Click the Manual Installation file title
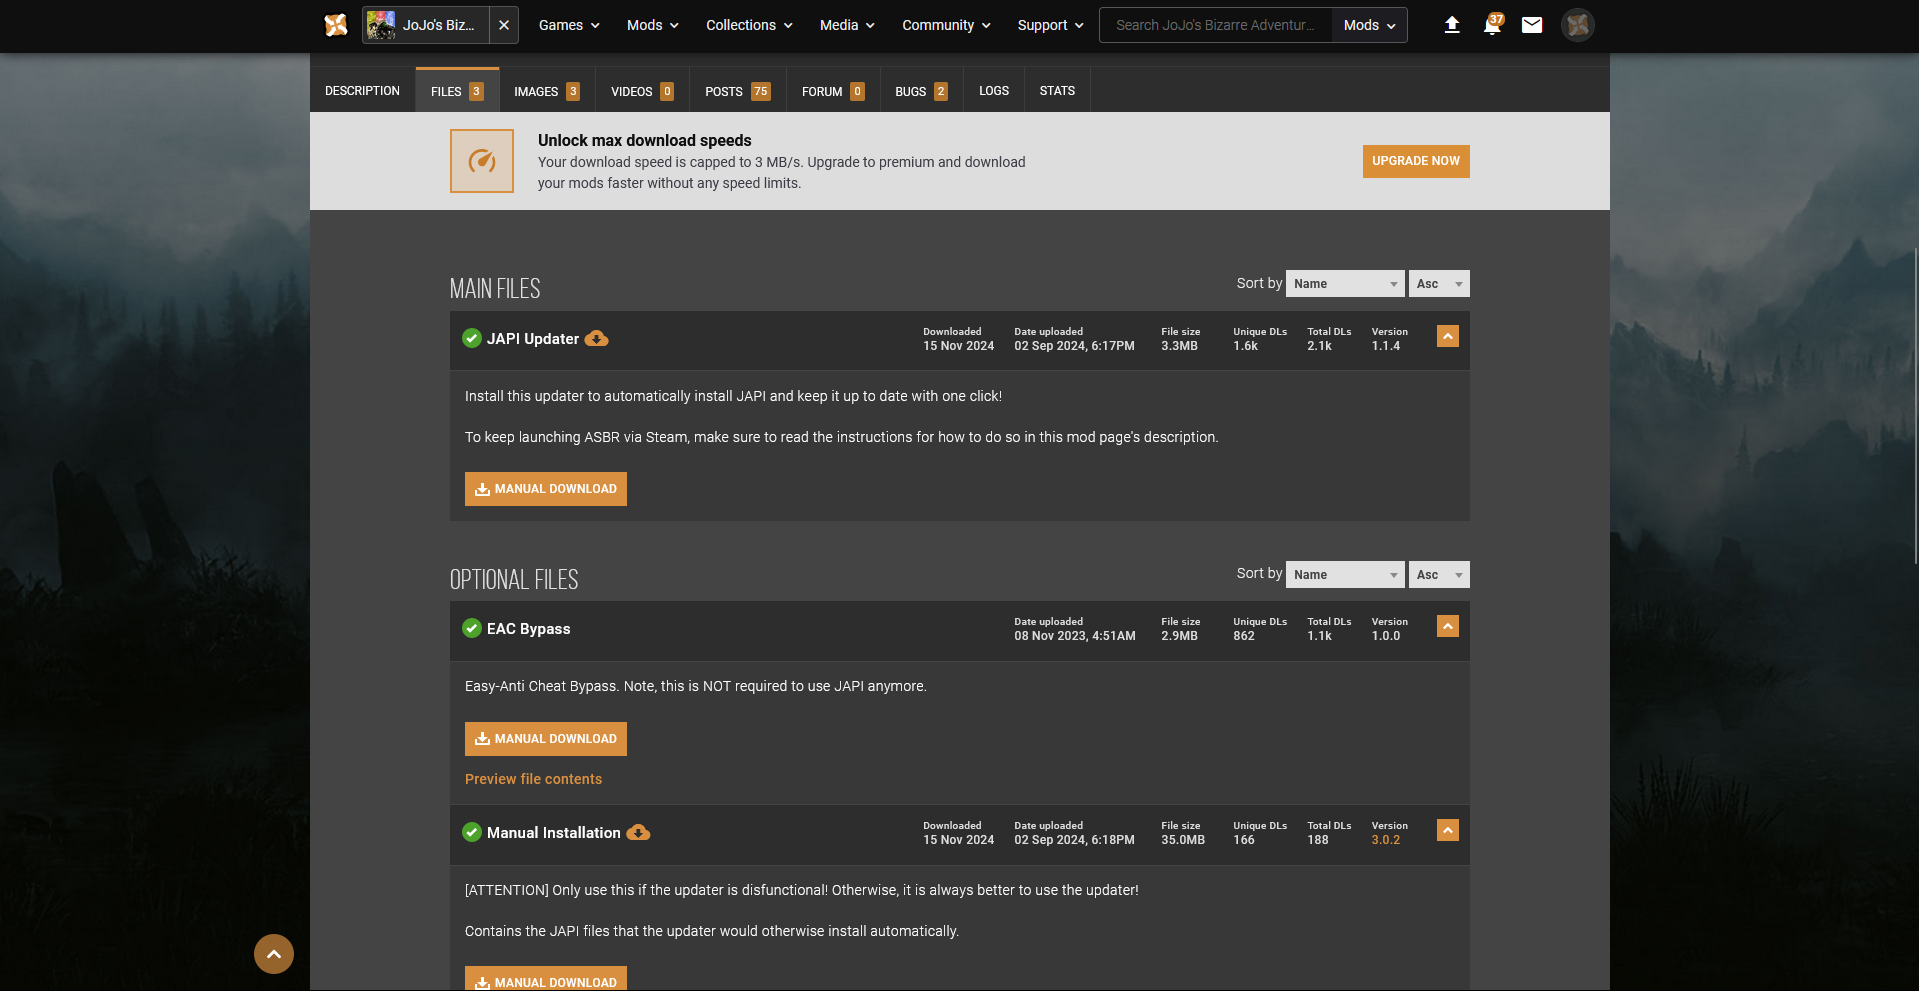Screen dimensions: 1919x991 pos(554,833)
